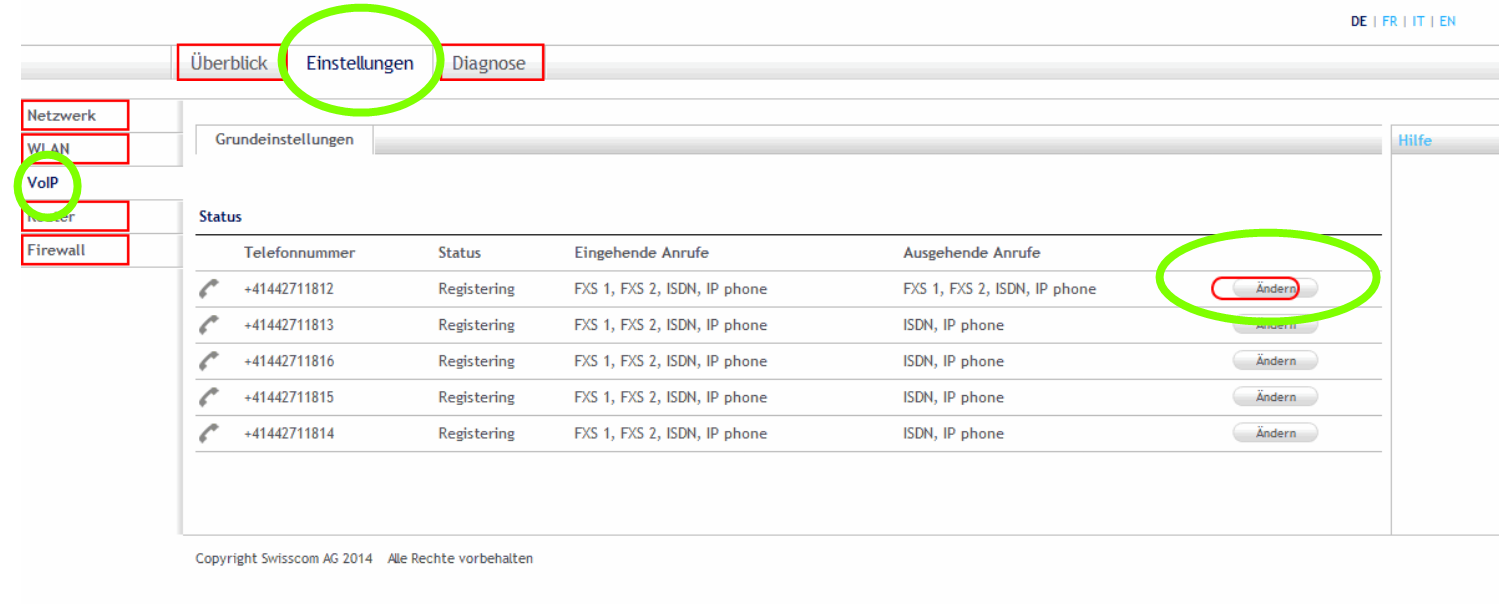
Task: Switch language to EN
Action: coord(1447,21)
